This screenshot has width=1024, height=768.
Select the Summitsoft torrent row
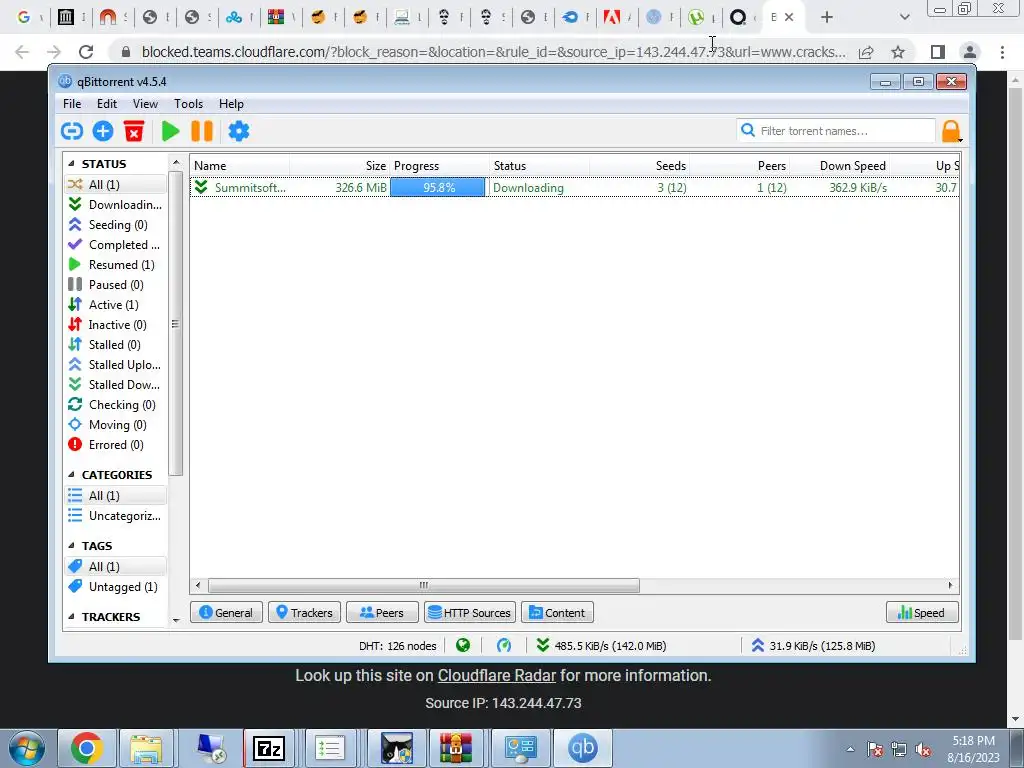[x=574, y=187]
